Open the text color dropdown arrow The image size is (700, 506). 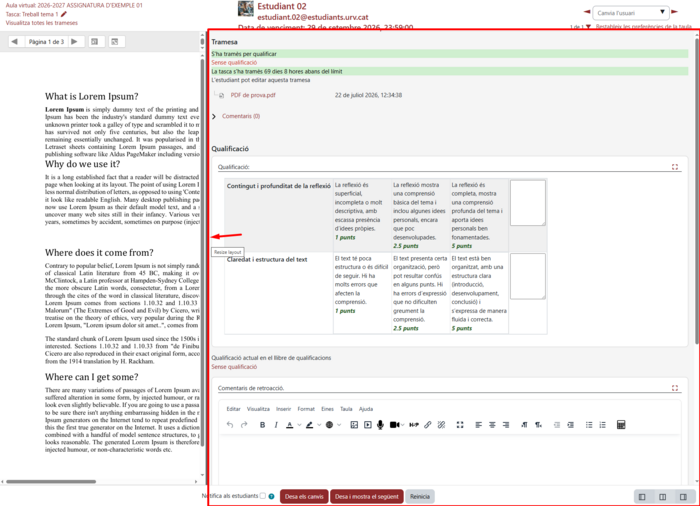299,425
